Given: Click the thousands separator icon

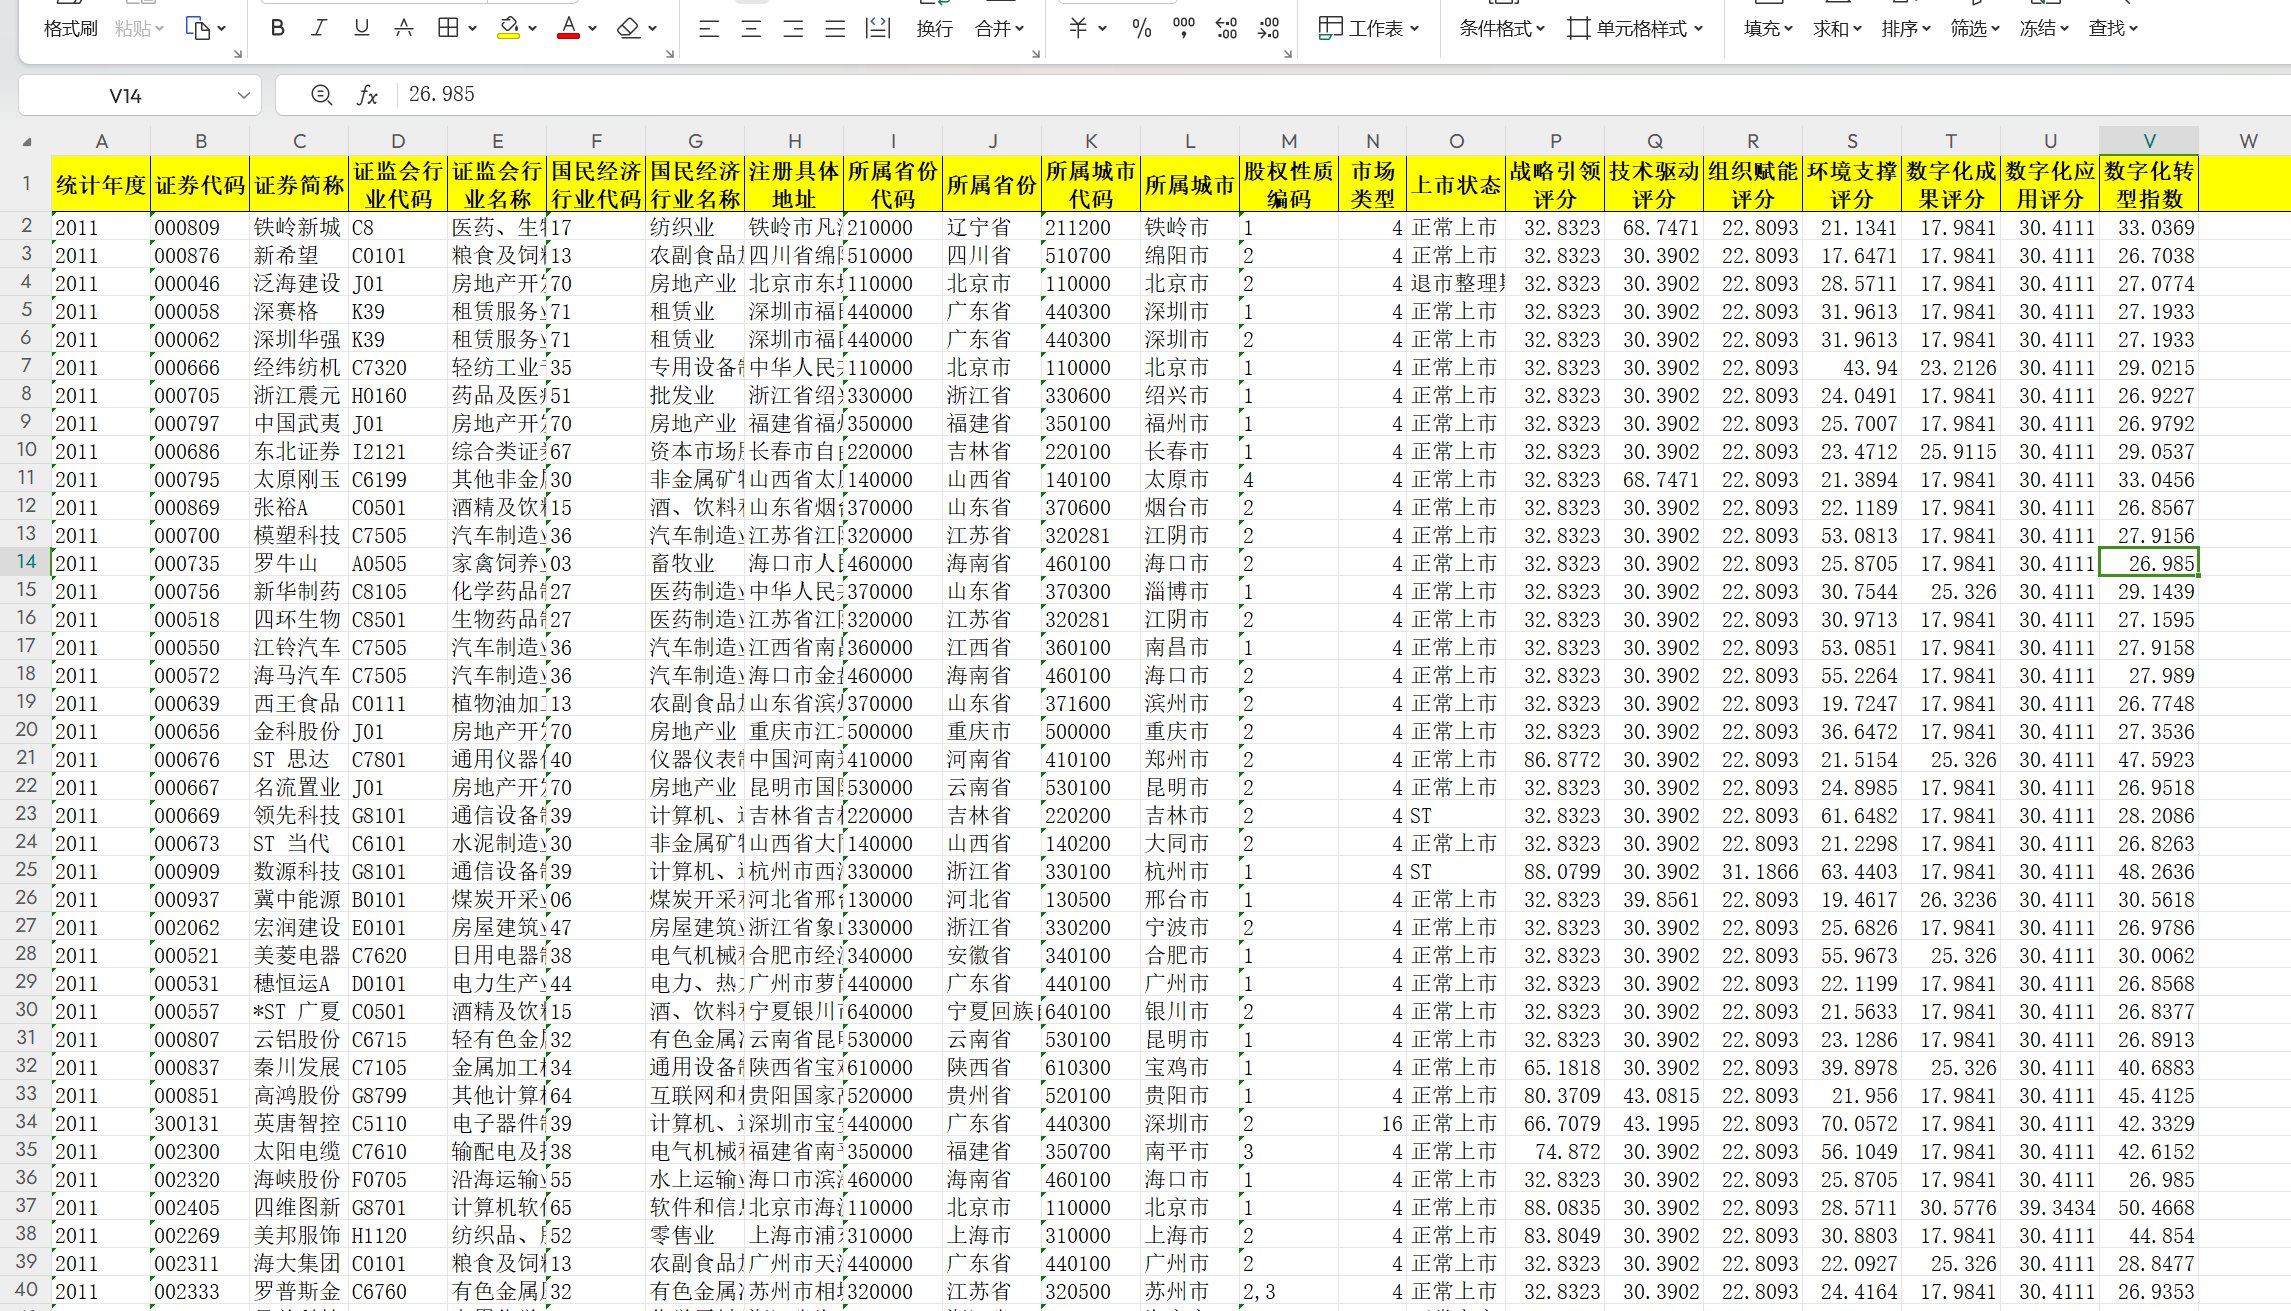Looking at the screenshot, I should pyautogui.click(x=1184, y=28).
